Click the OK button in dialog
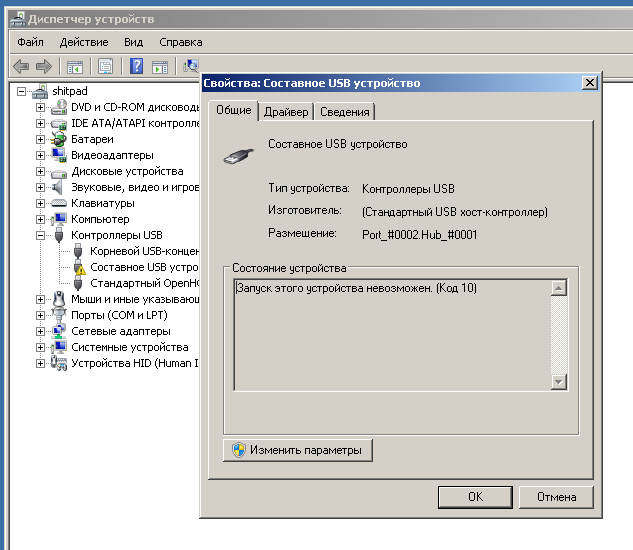 click(475, 496)
